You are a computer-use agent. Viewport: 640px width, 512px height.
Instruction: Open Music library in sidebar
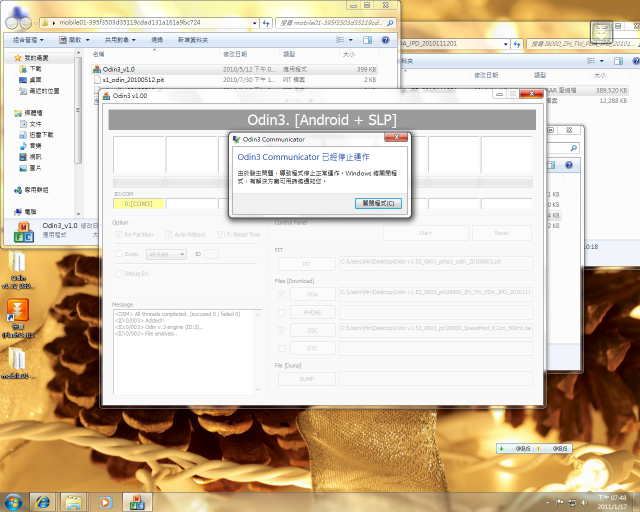coord(31,146)
